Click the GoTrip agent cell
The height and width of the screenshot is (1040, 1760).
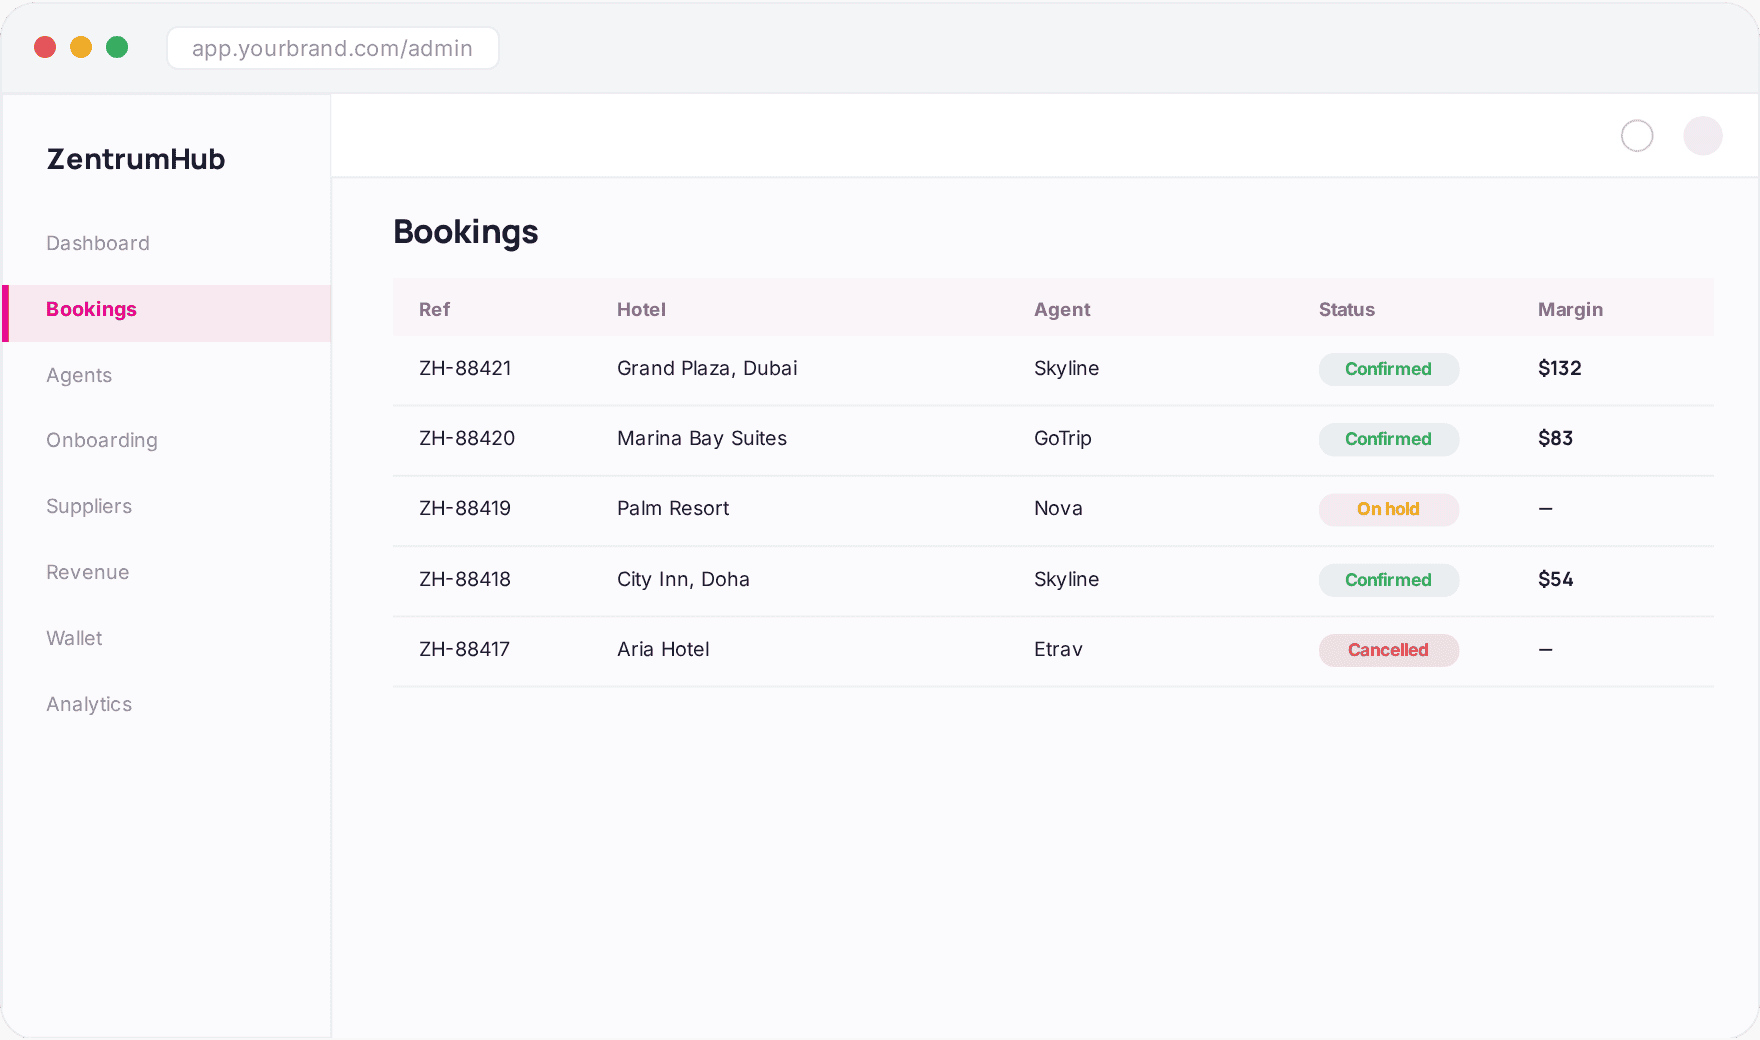coord(1063,438)
